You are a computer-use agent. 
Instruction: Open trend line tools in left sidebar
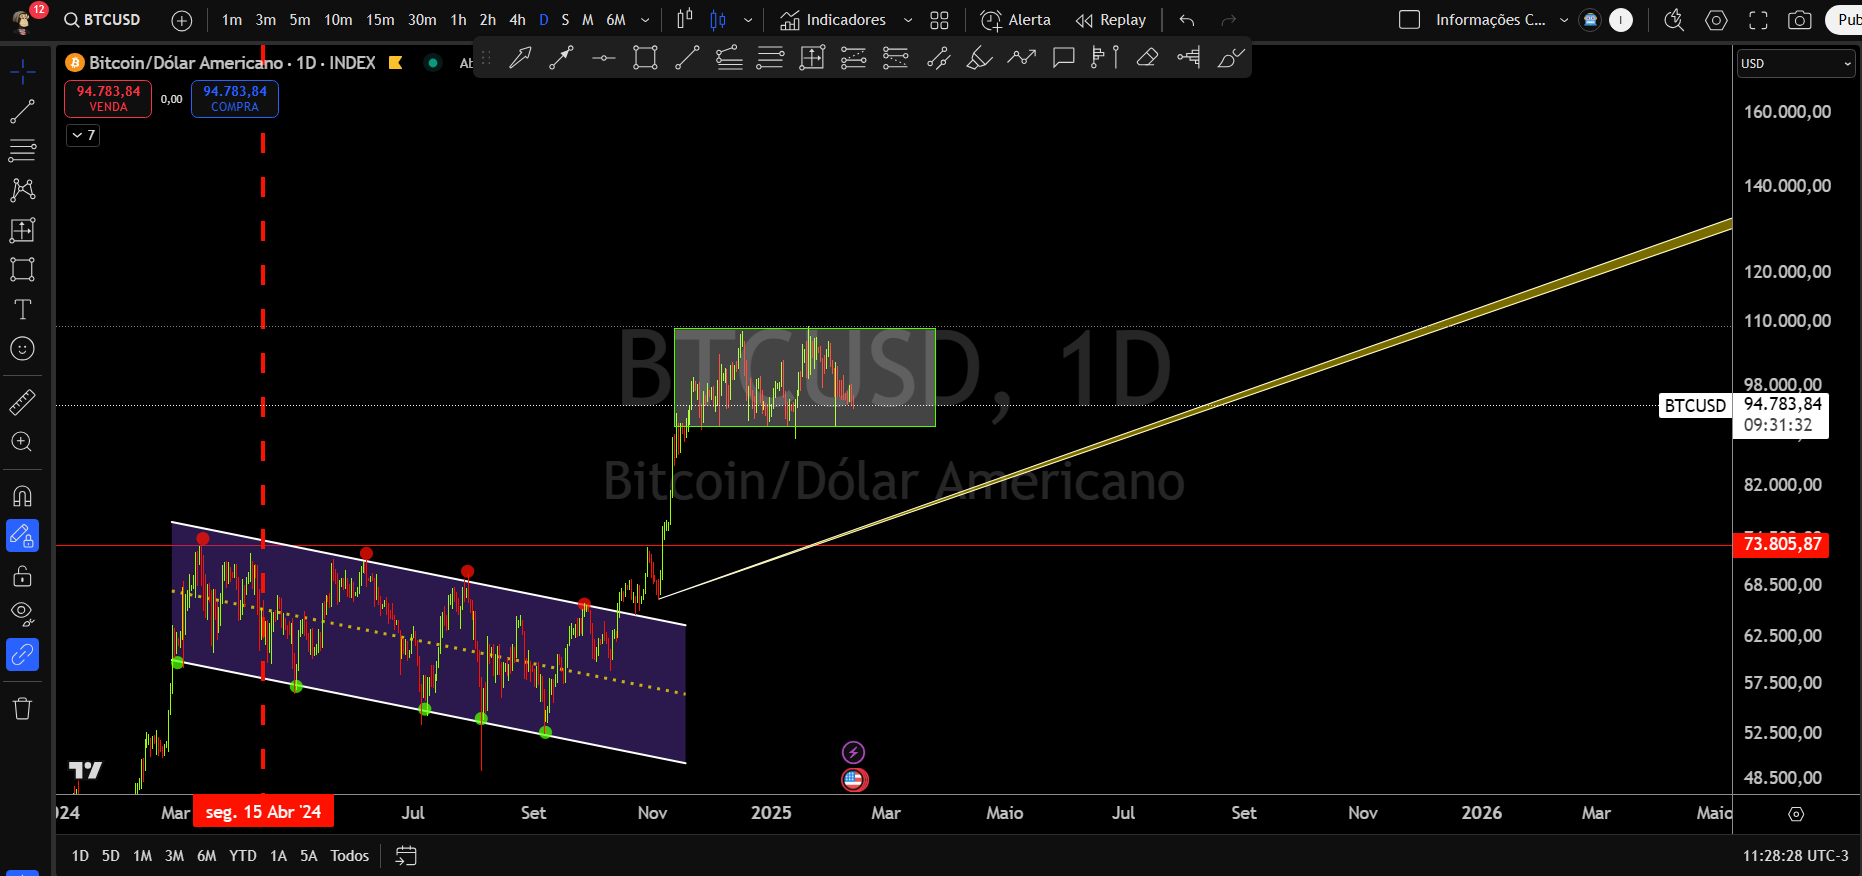click(x=22, y=111)
